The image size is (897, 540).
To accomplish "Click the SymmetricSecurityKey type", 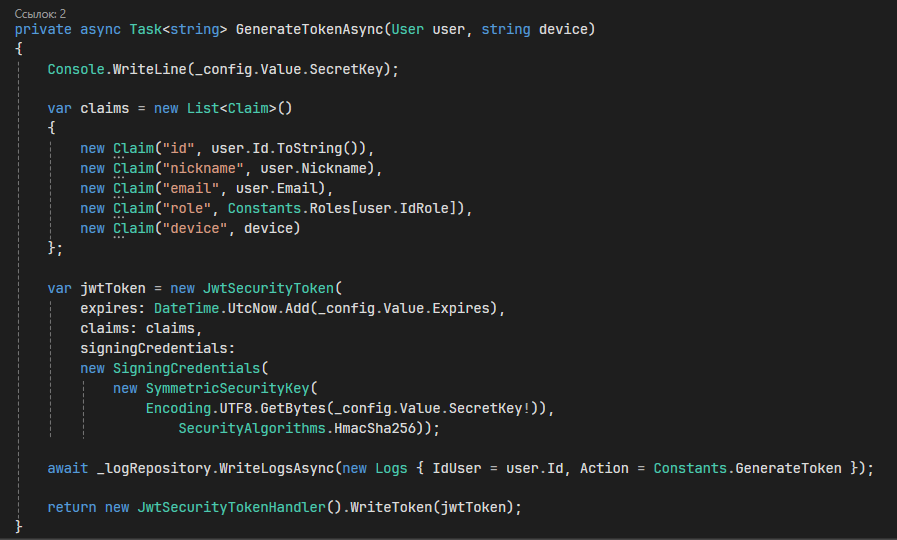I will pyautogui.click(x=227, y=388).
